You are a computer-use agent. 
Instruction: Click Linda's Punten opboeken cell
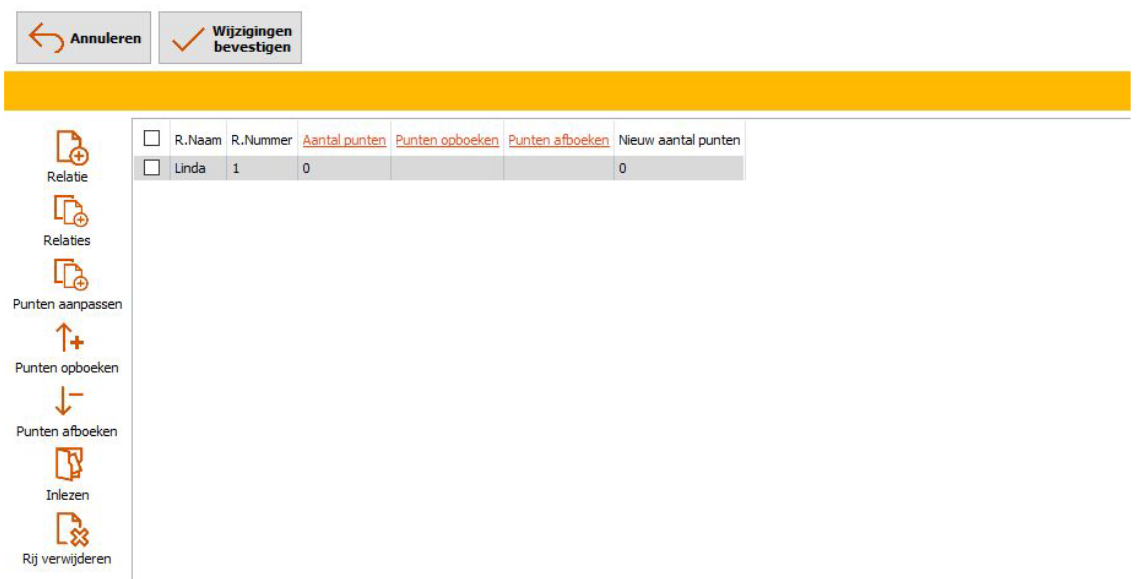[x=447, y=169]
